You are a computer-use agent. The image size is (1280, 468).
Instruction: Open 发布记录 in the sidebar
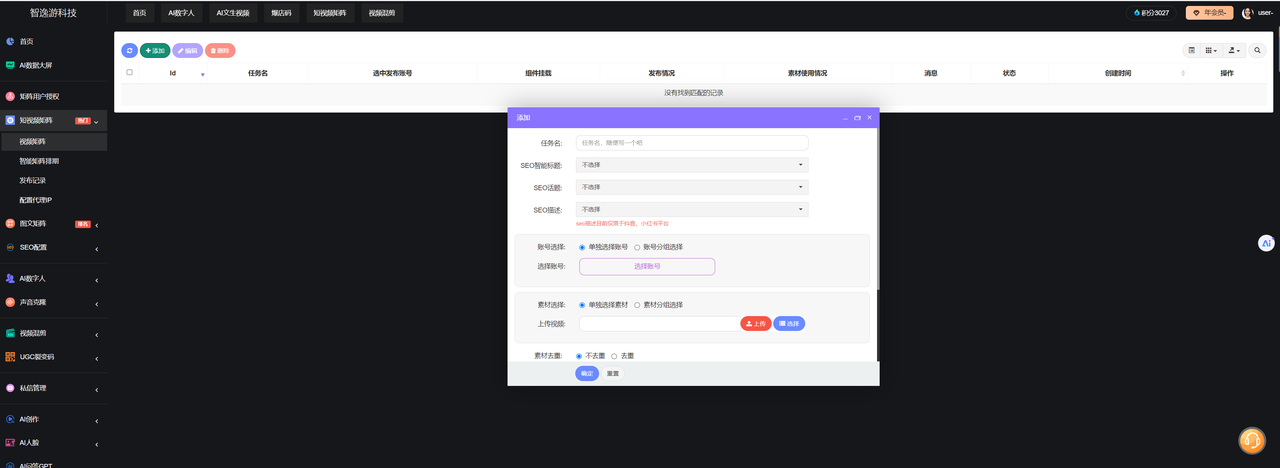coord(33,181)
